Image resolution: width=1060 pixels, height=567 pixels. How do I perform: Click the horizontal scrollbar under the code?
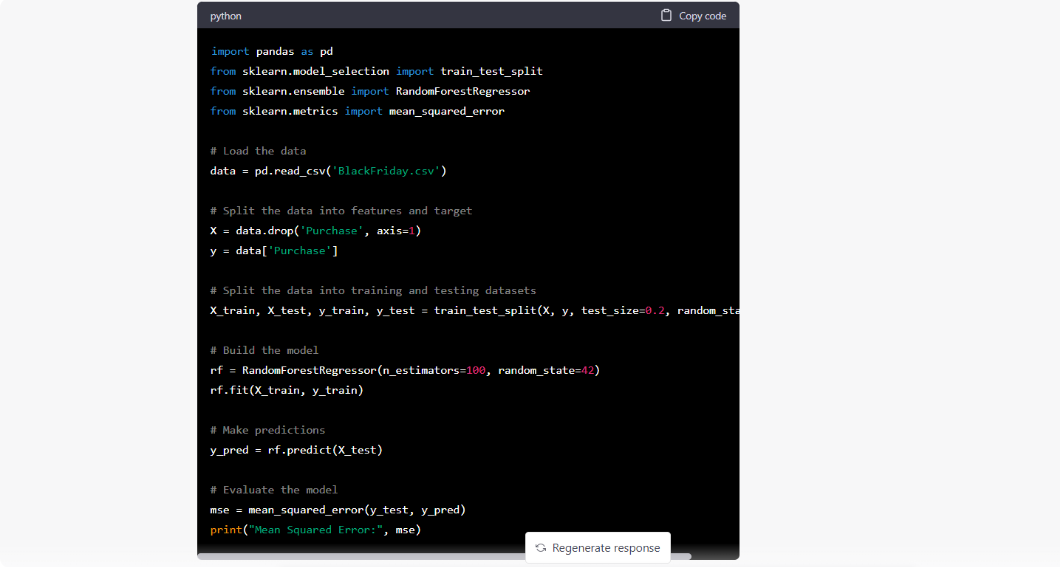[x=444, y=556]
